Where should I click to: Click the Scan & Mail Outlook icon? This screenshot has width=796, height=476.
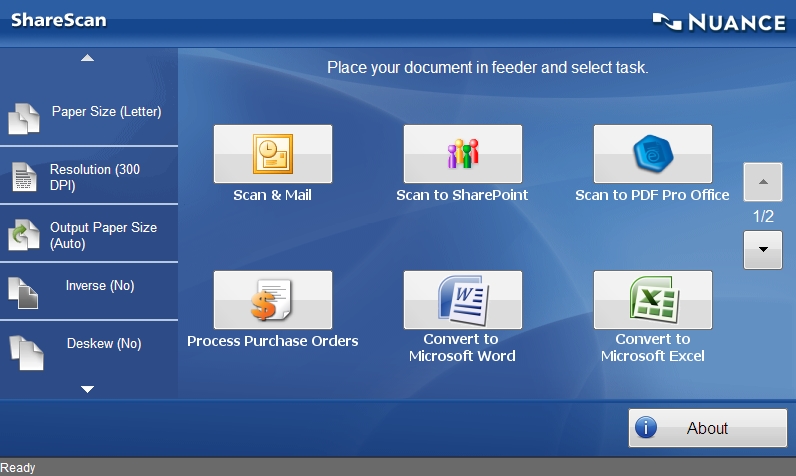click(272, 154)
